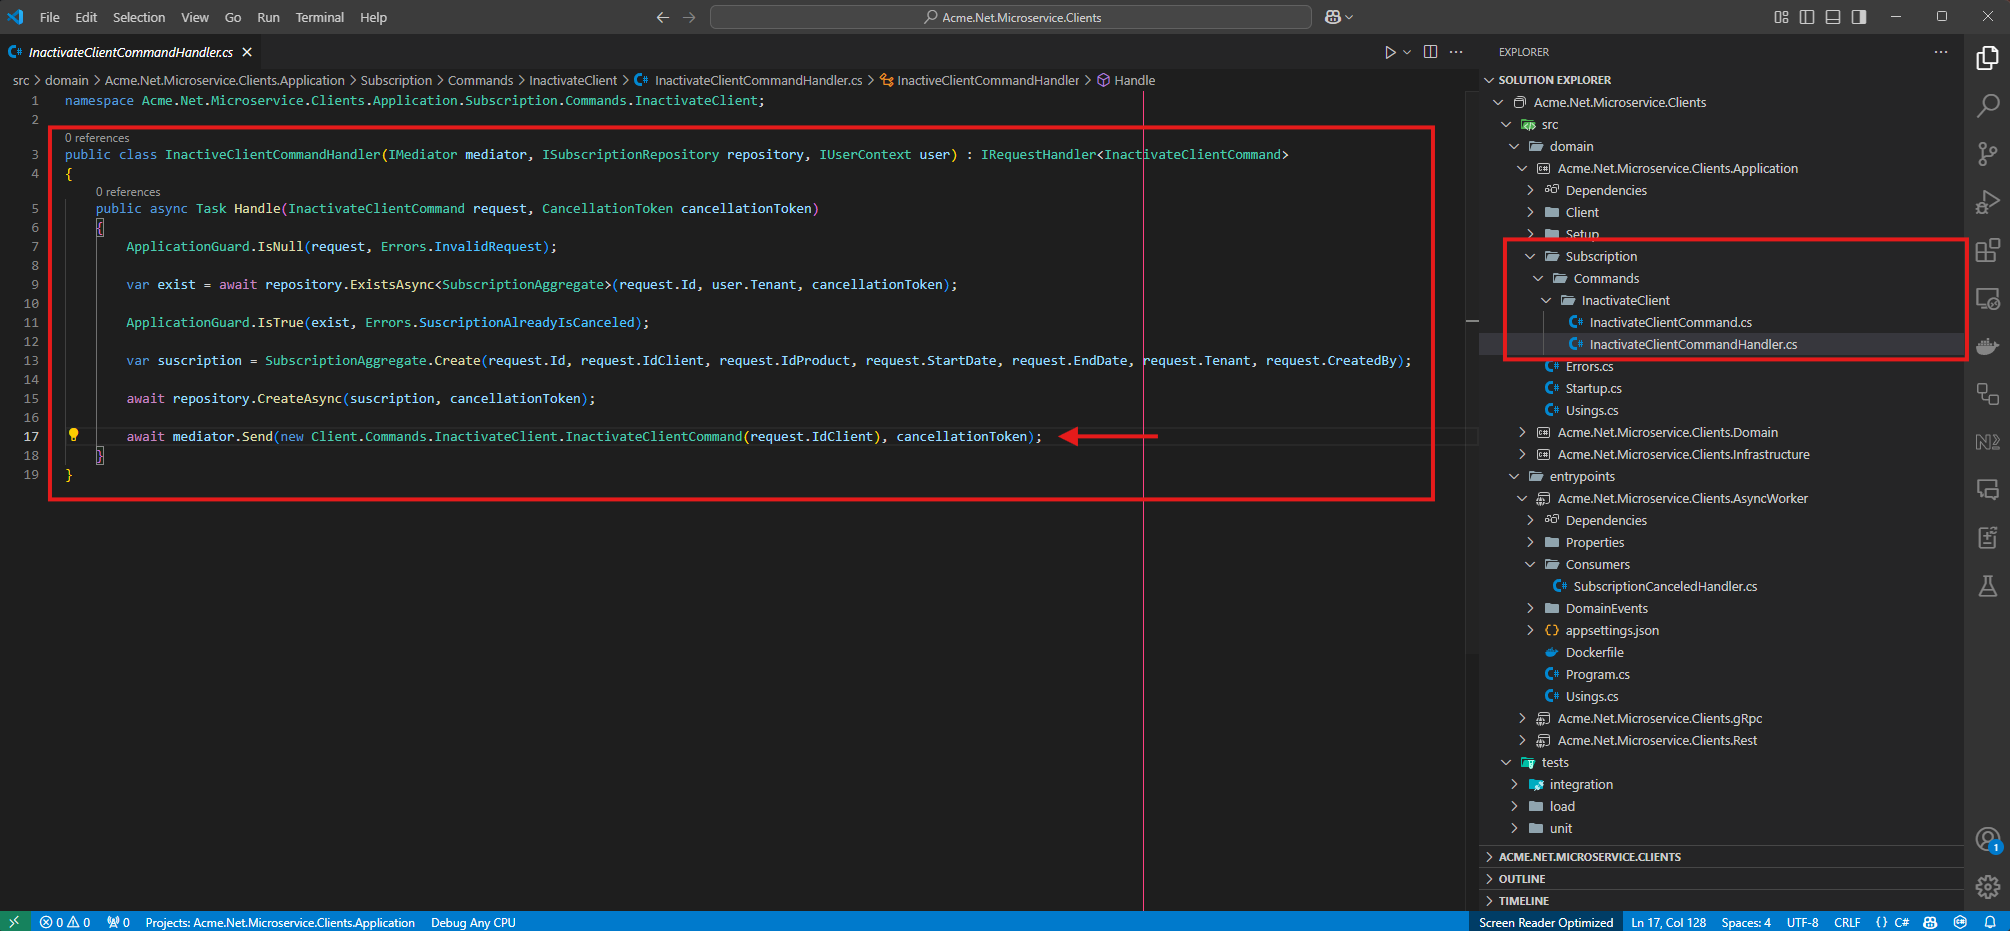Open the Edit menu
Screen dimensions: 2010x931
coord(86,17)
